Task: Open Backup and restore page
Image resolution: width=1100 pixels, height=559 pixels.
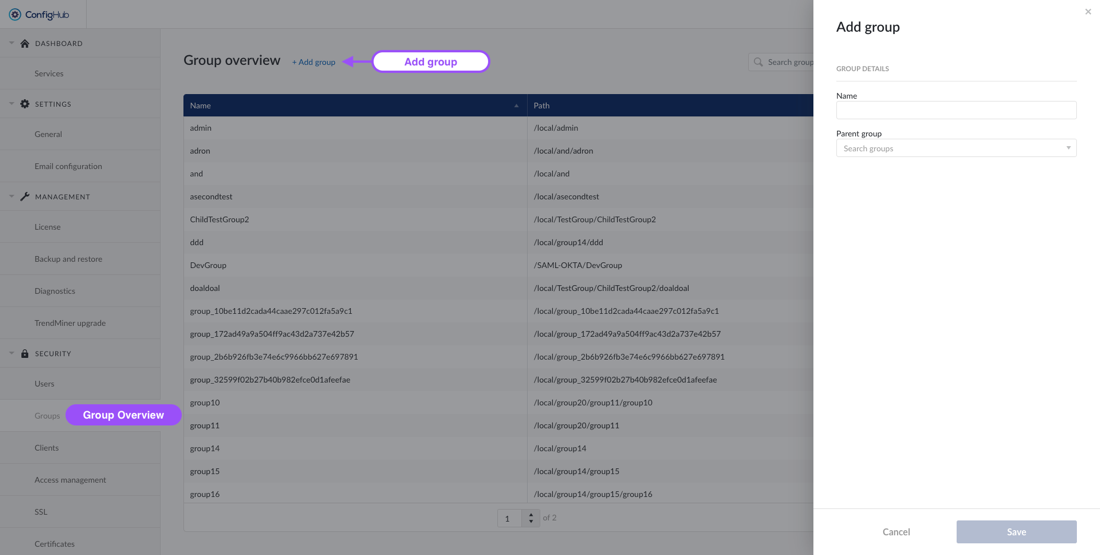Action: [x=68, y=259]
